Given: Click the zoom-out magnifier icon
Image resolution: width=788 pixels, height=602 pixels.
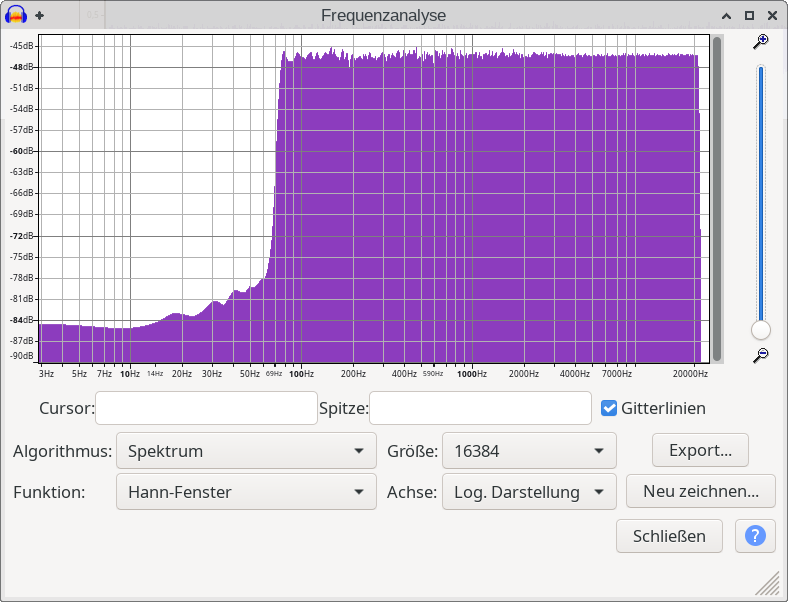Looking at the screenshot, I should point(761,355).
